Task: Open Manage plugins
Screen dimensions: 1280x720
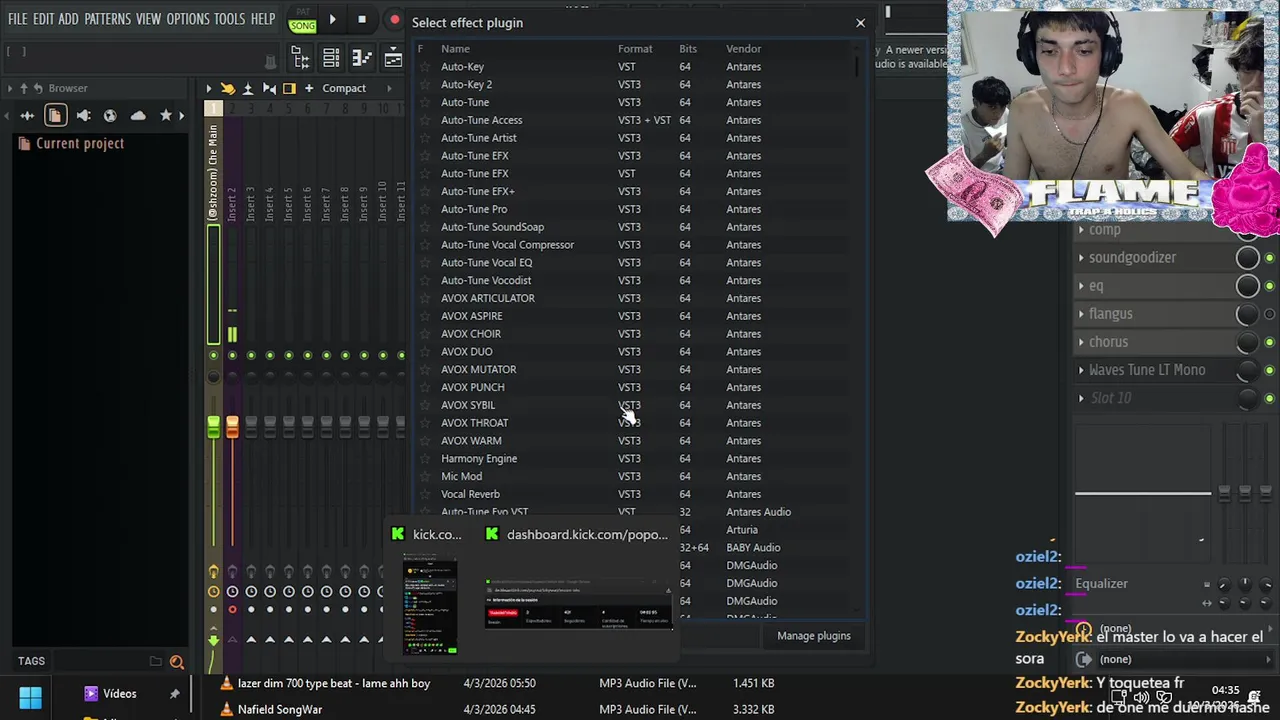Action: coord(814,636)
